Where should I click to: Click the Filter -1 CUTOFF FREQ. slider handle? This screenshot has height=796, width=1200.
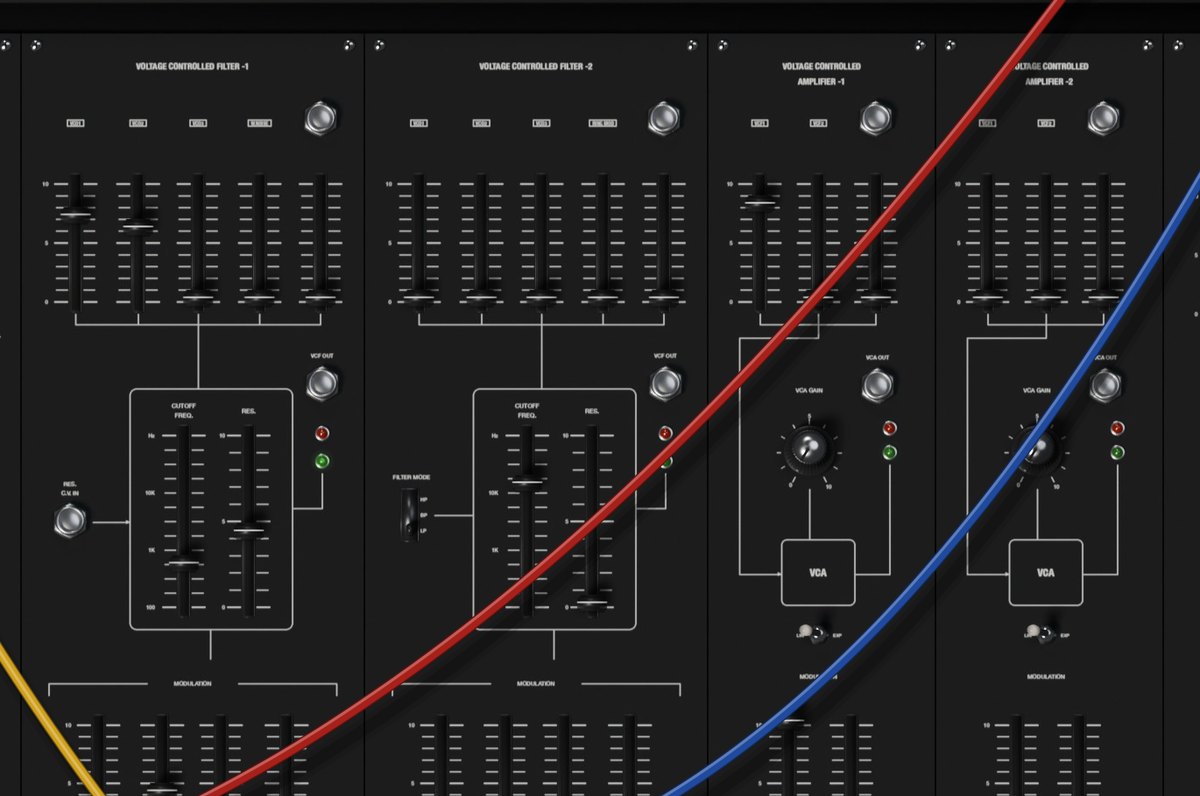(183, 564)
